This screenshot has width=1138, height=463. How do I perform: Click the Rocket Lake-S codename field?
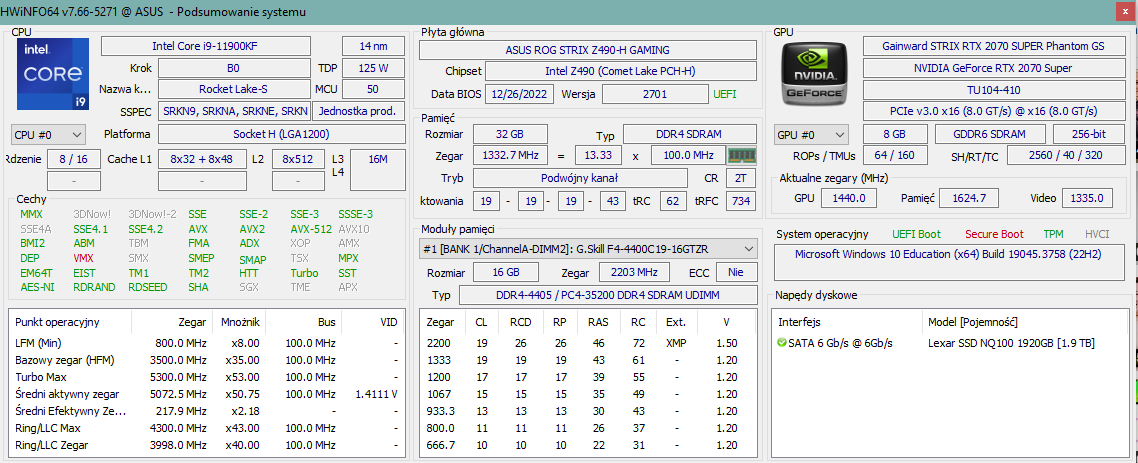(234, 89)
